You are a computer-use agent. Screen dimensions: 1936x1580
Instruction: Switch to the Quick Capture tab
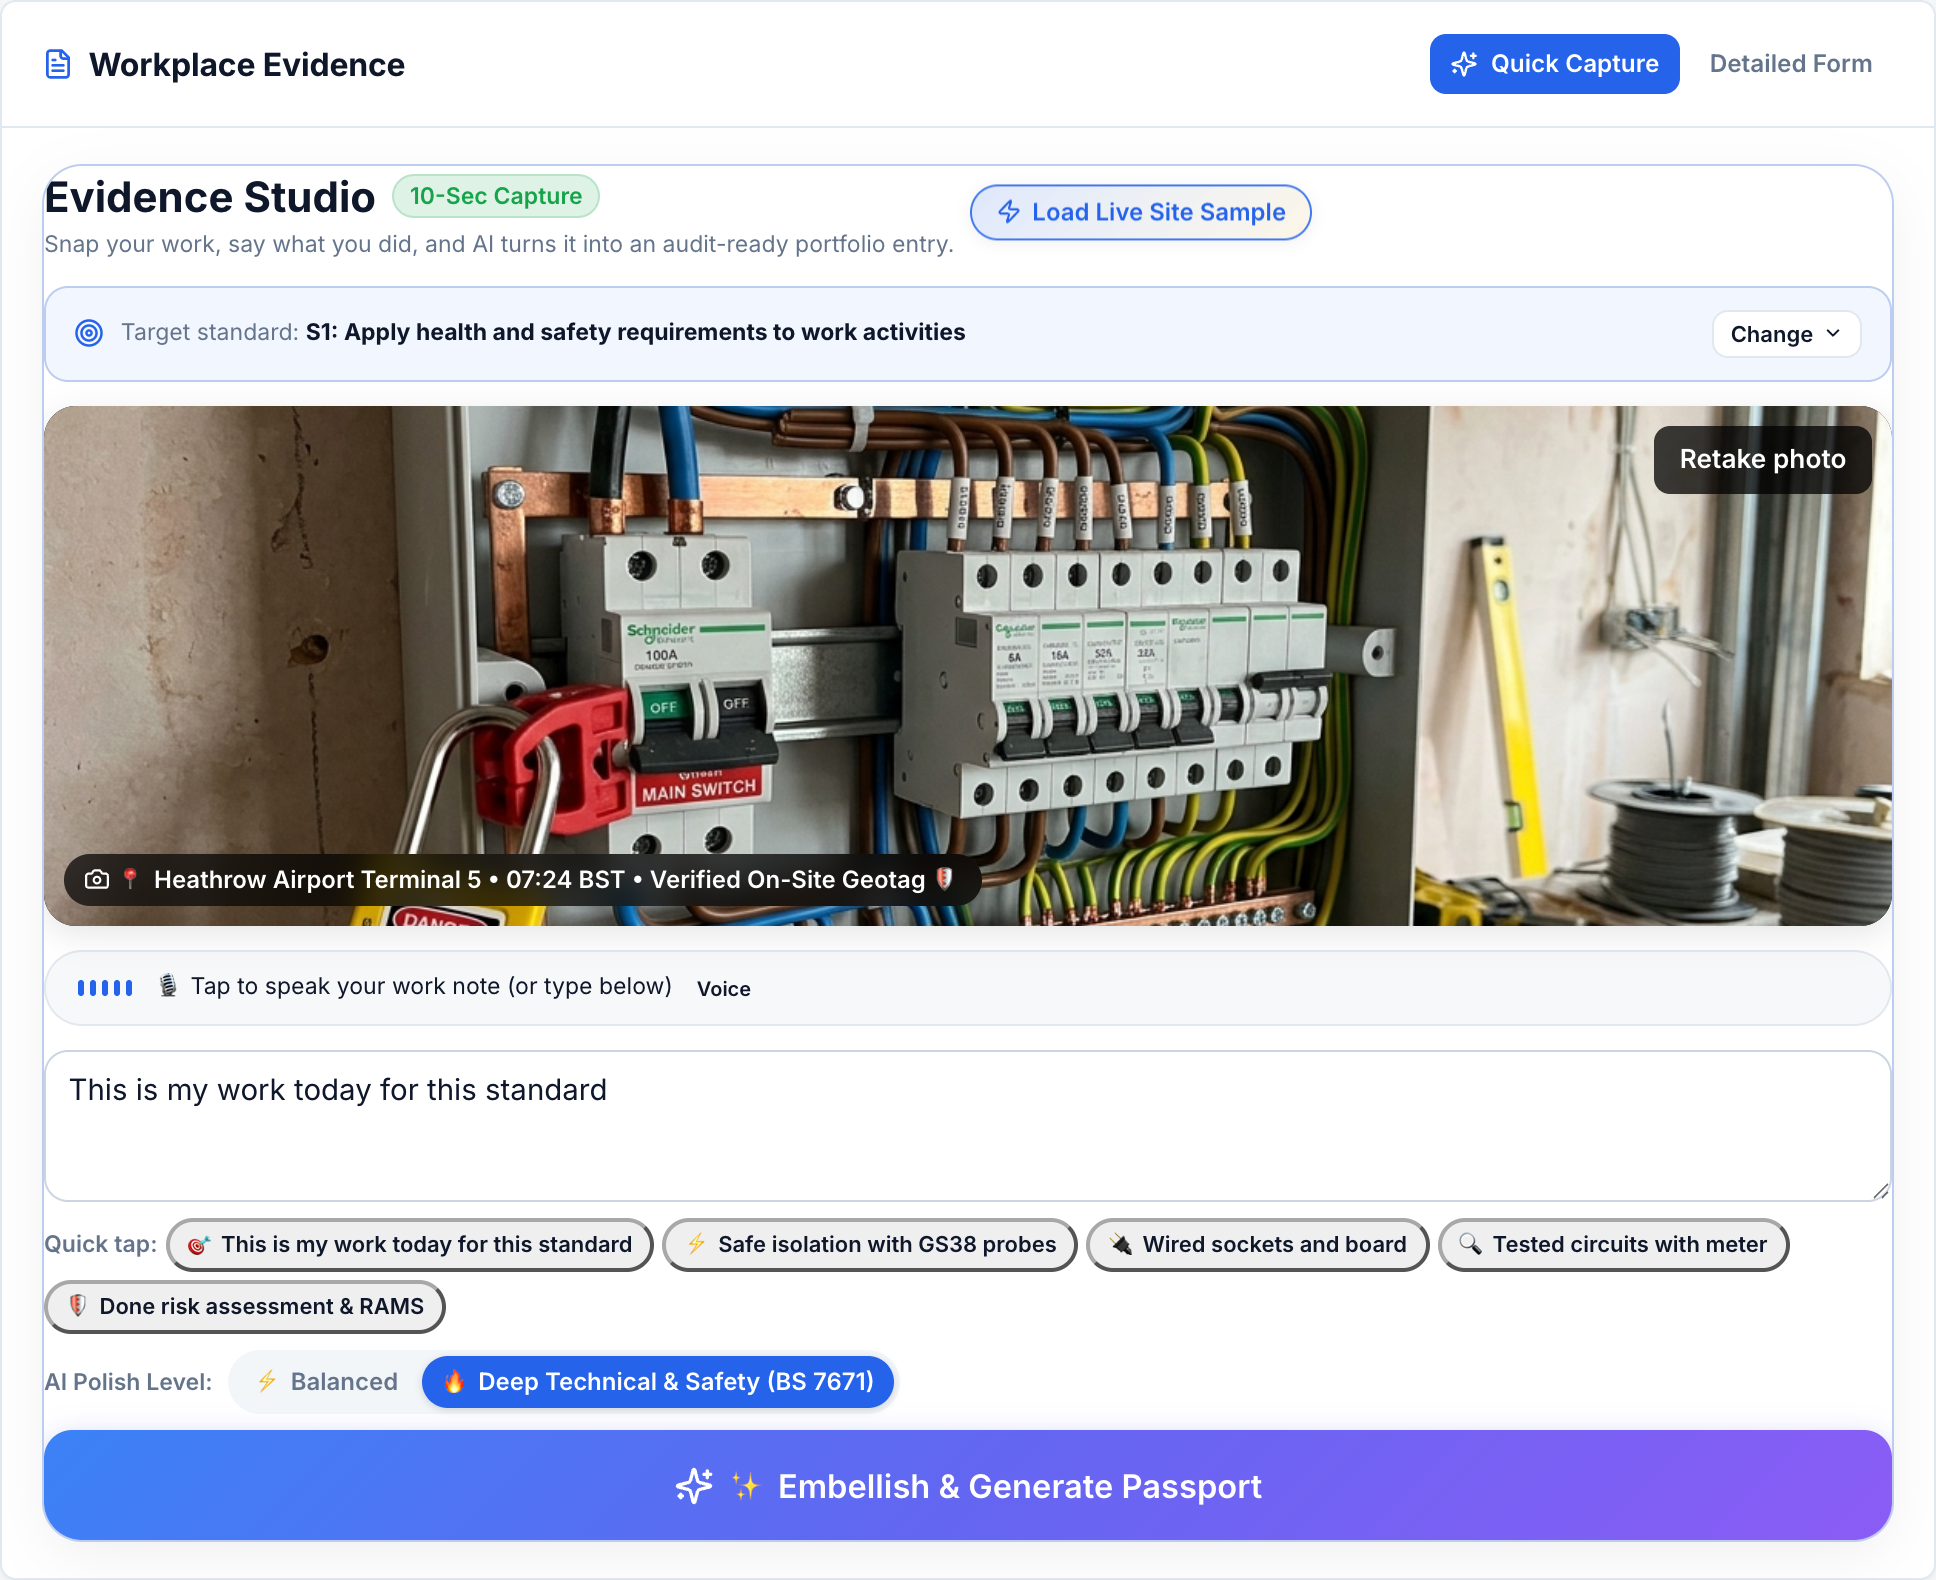click(1554, 64)
